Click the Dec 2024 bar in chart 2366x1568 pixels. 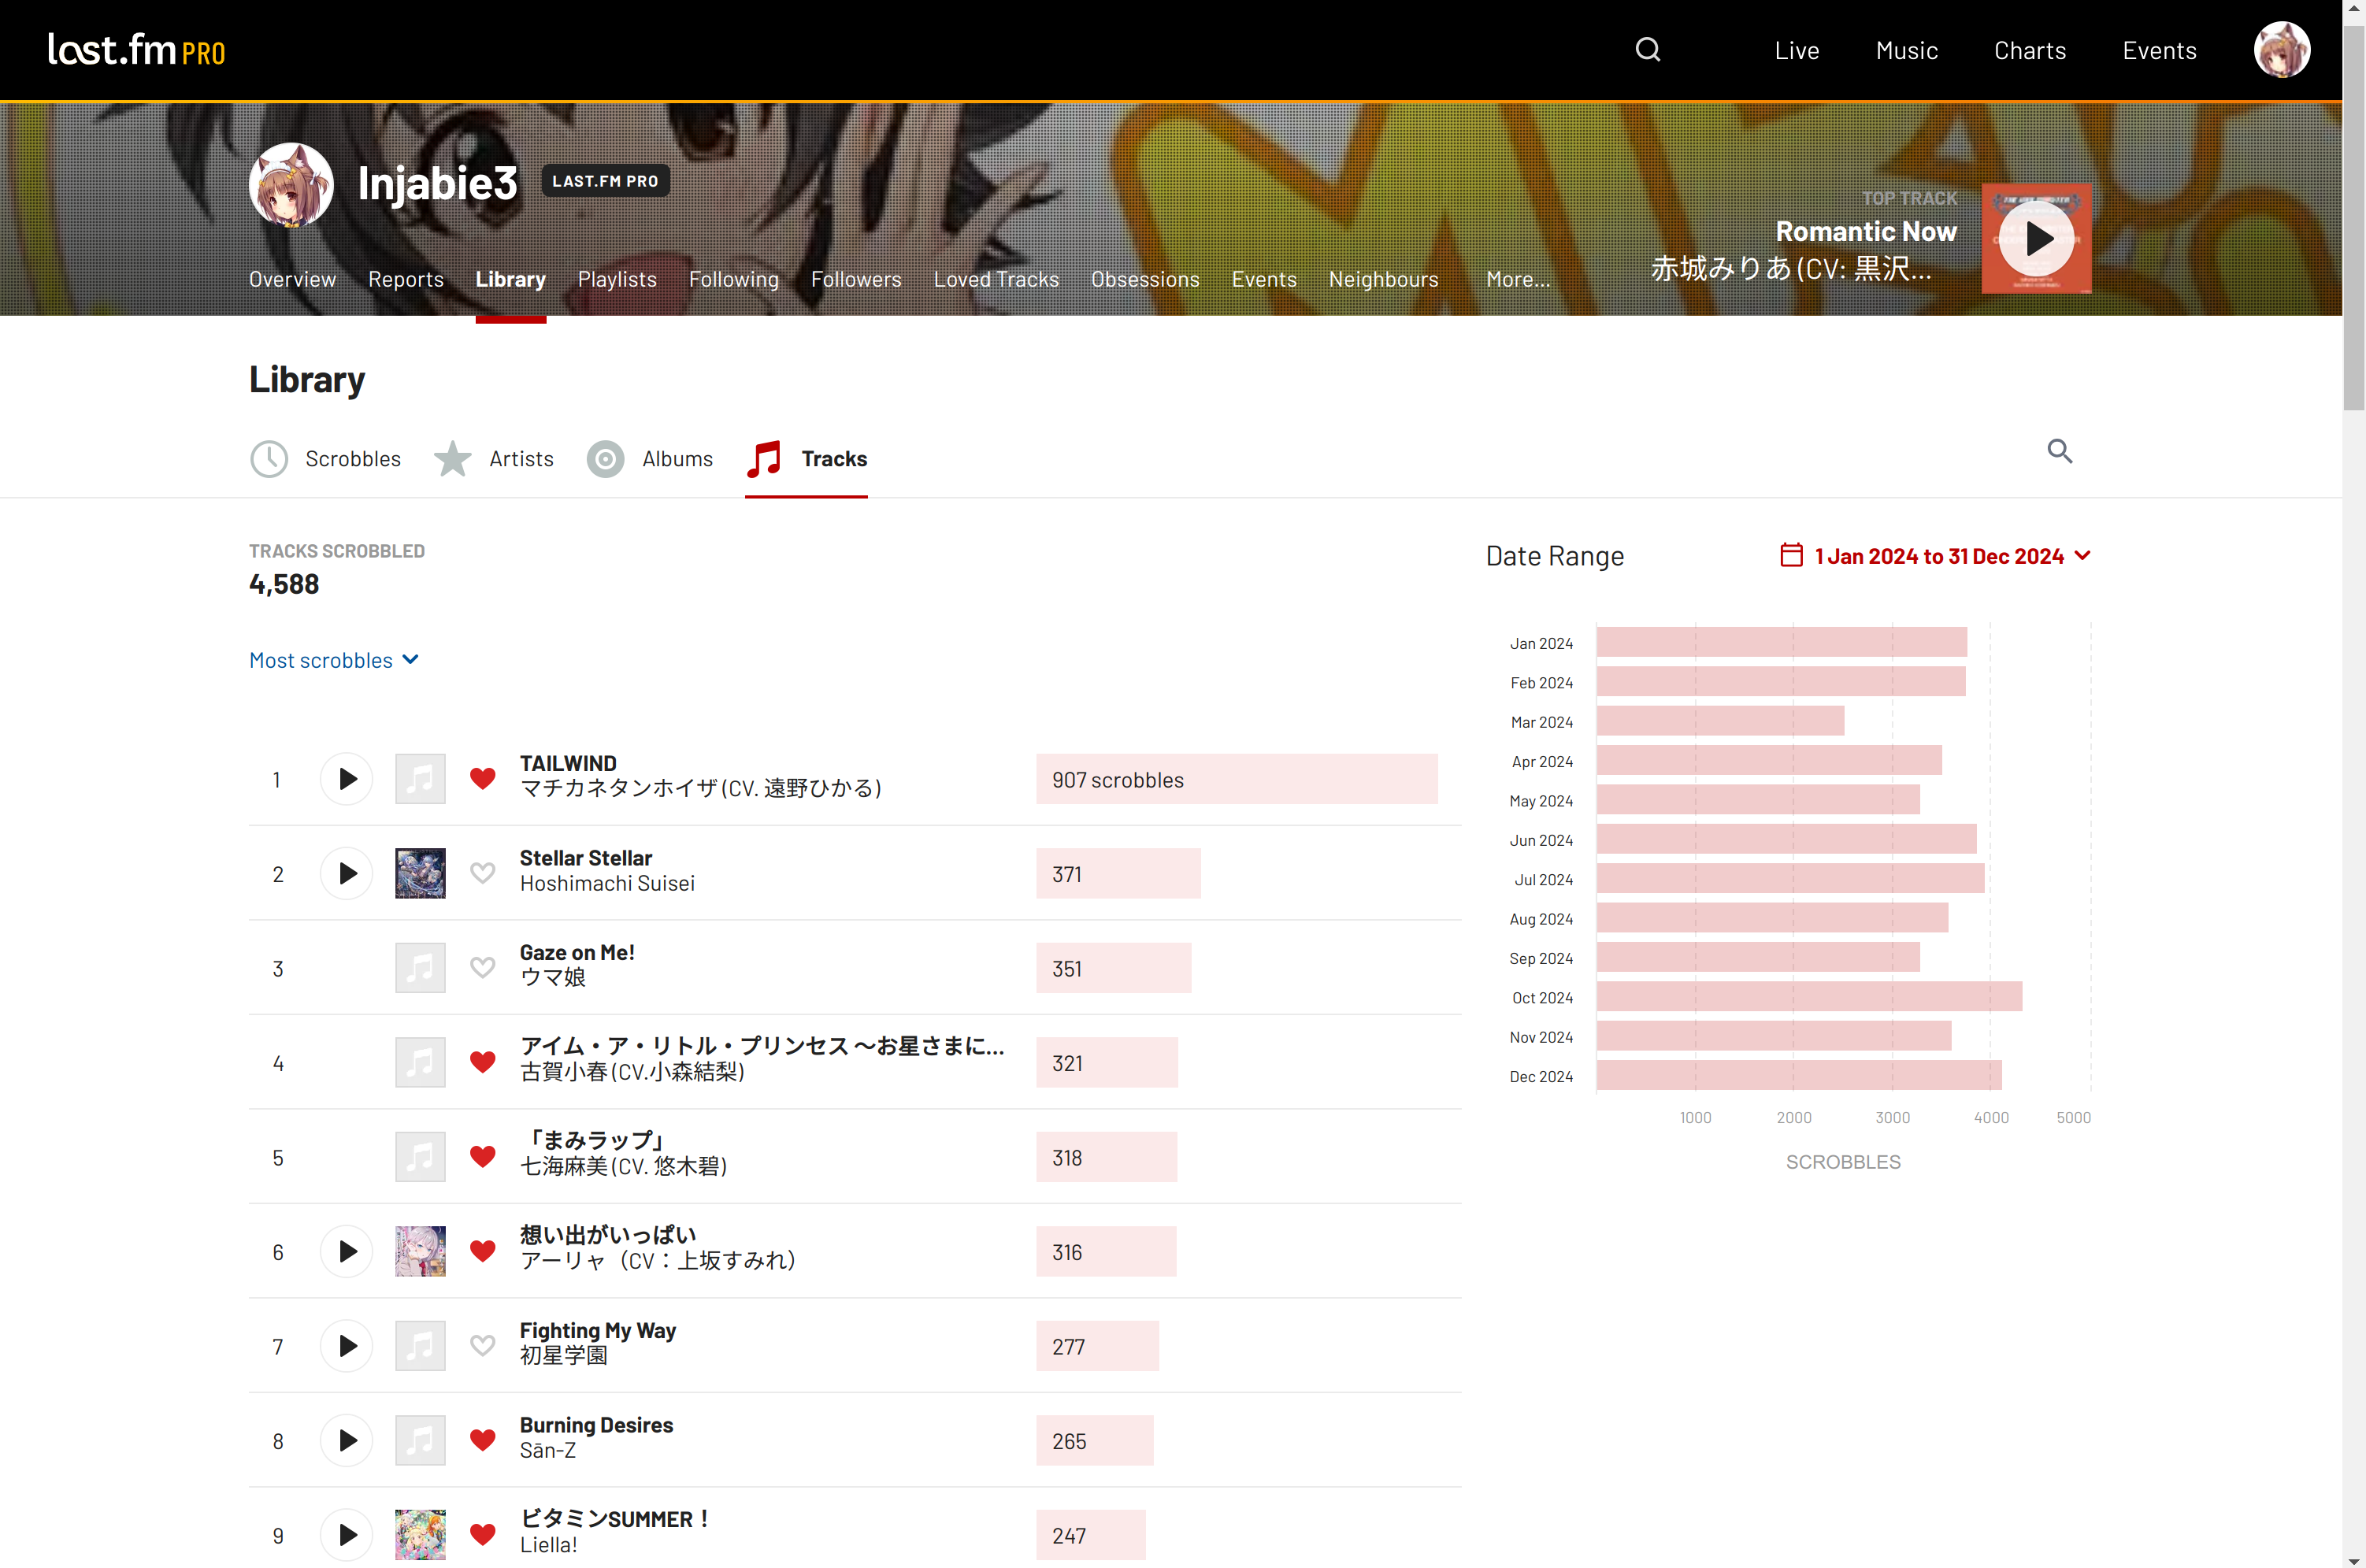coord(1799,1075)
